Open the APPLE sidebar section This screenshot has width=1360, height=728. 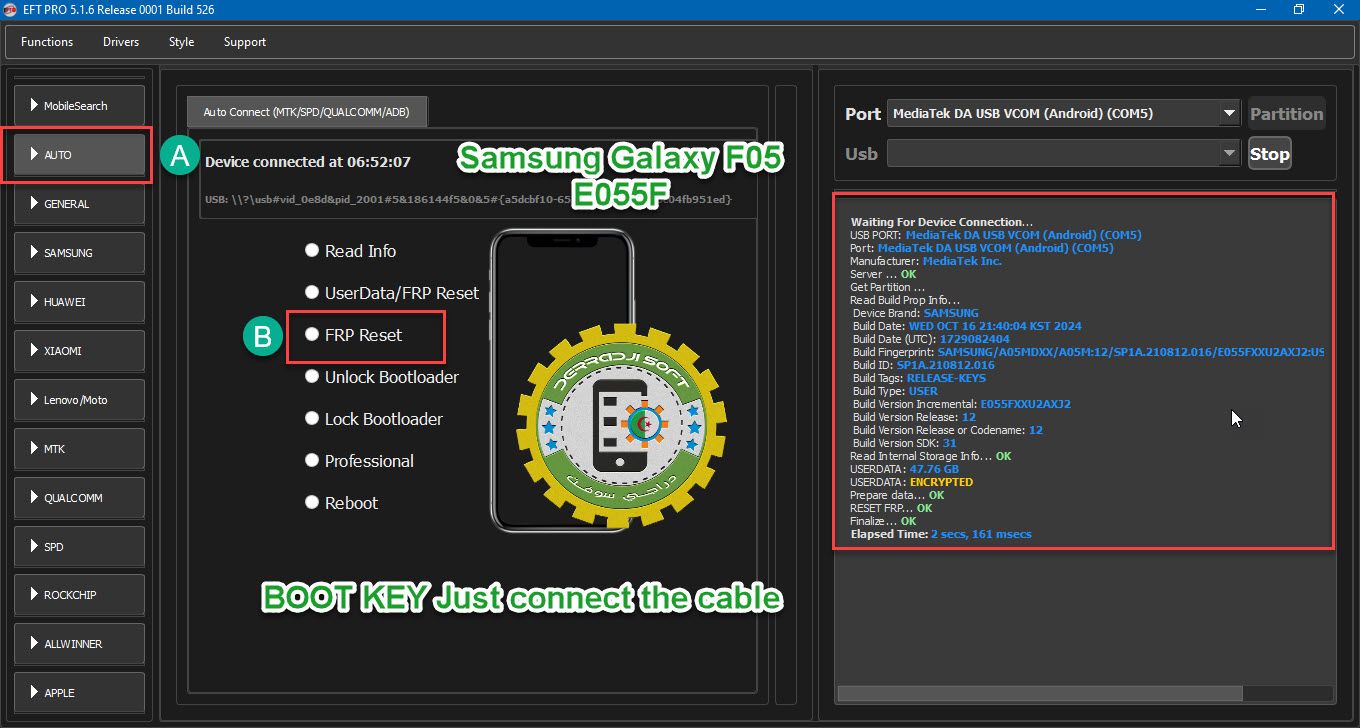point(80,693)
